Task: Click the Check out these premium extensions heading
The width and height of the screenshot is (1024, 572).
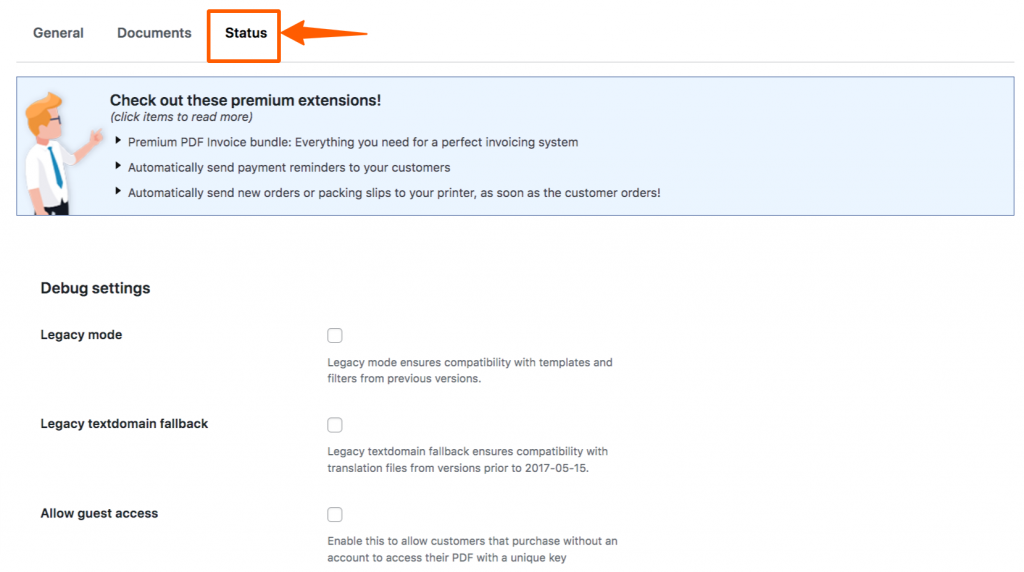Action: tap(245, 101)
